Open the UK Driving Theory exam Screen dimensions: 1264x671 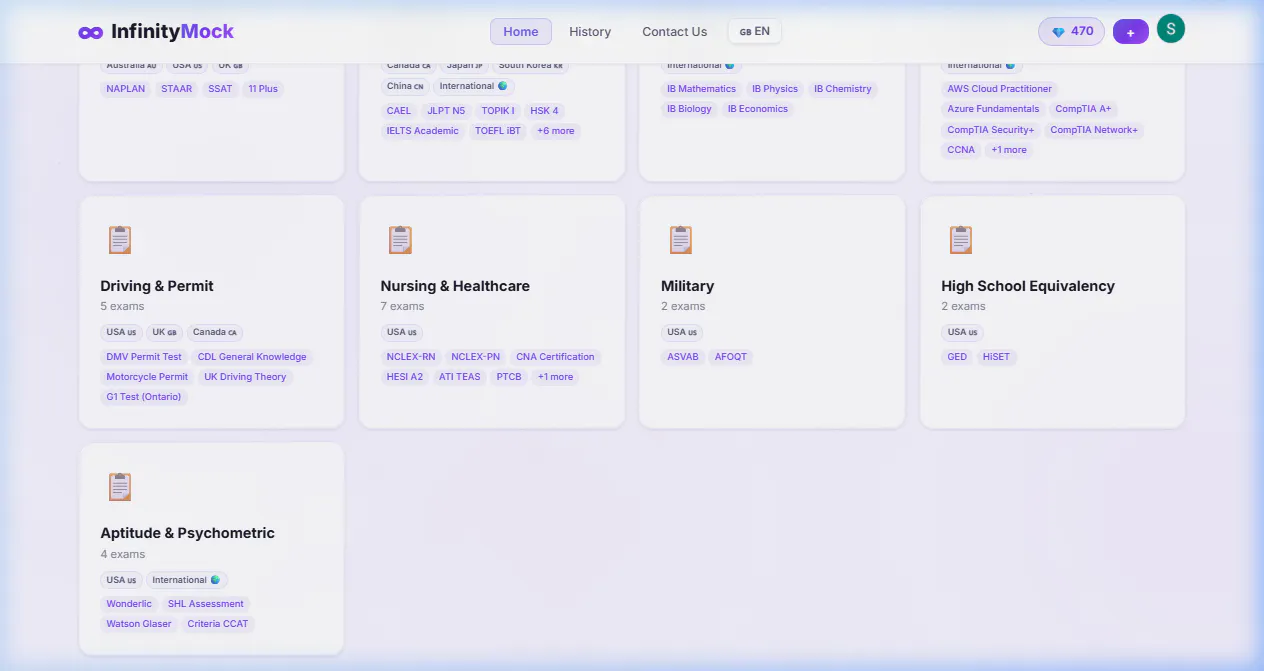point(245,377)
